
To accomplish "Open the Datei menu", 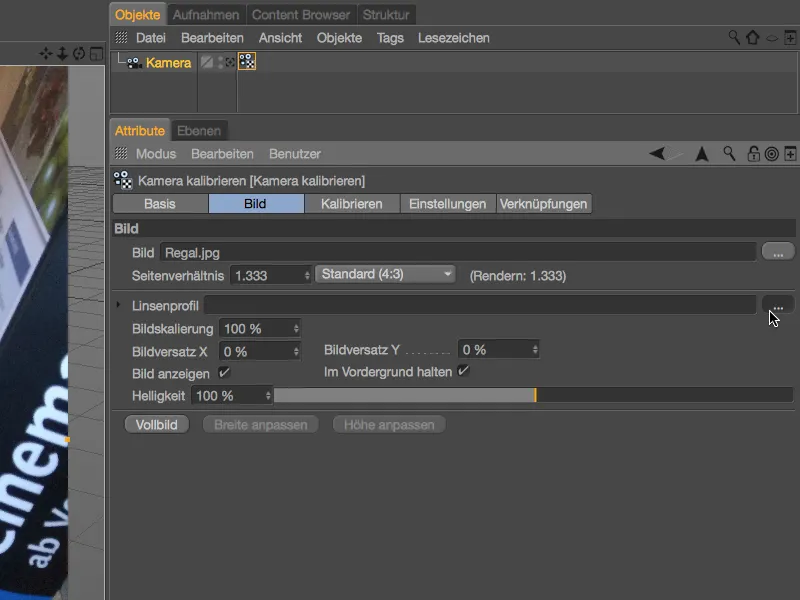I will [151, 38].
